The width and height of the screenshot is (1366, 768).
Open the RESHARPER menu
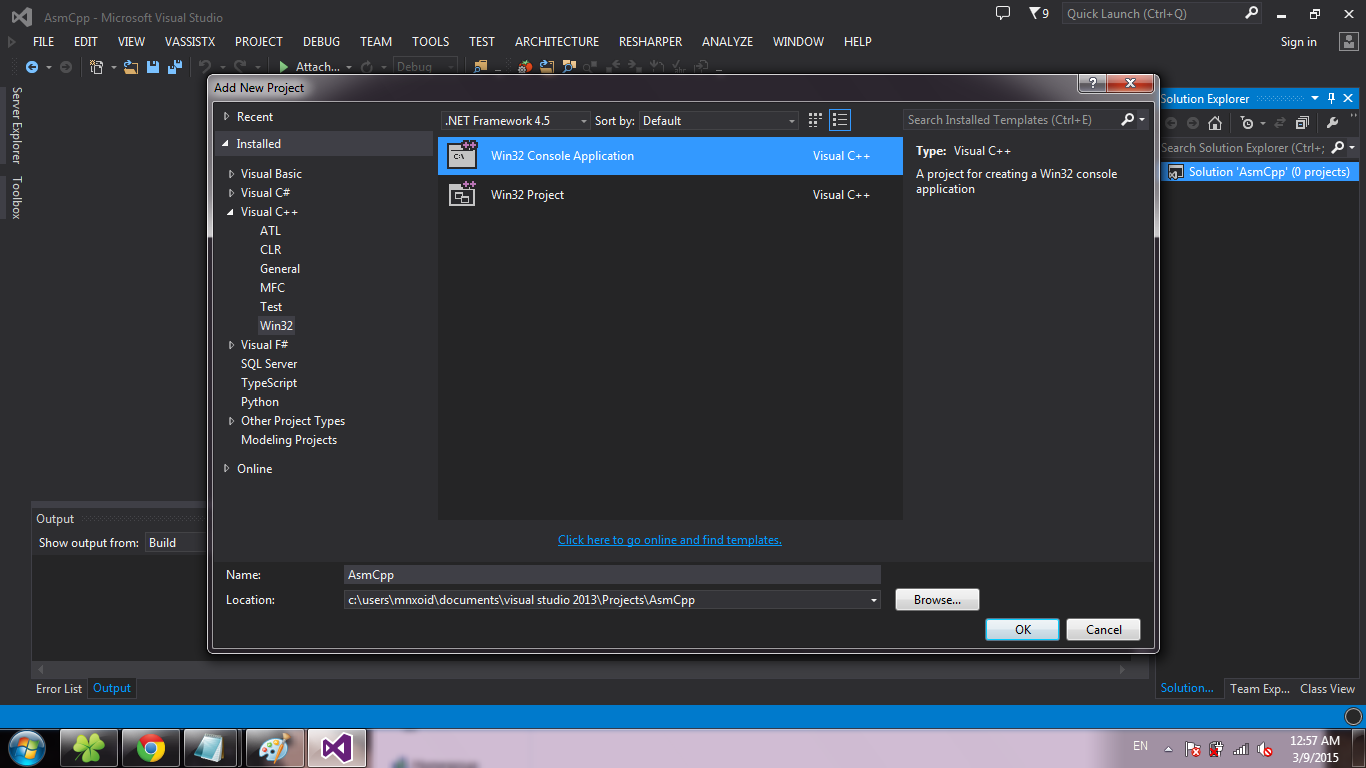pos(650,42)
